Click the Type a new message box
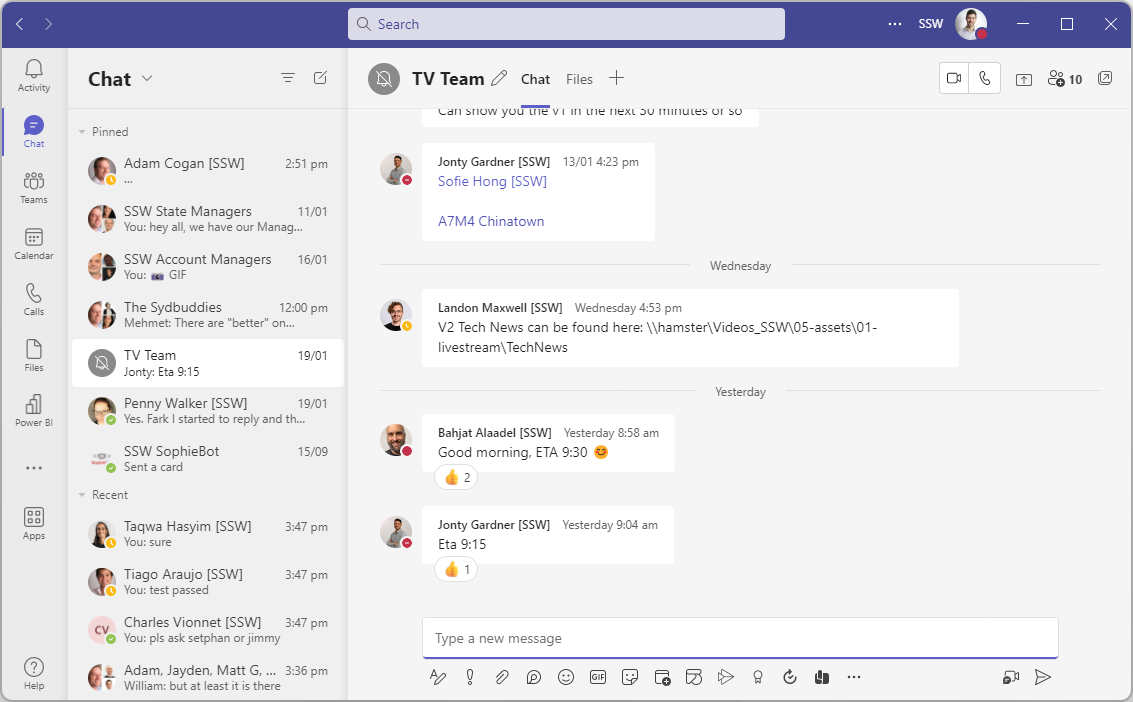Viewport: 1133px width, 702px height. [739, 638]
